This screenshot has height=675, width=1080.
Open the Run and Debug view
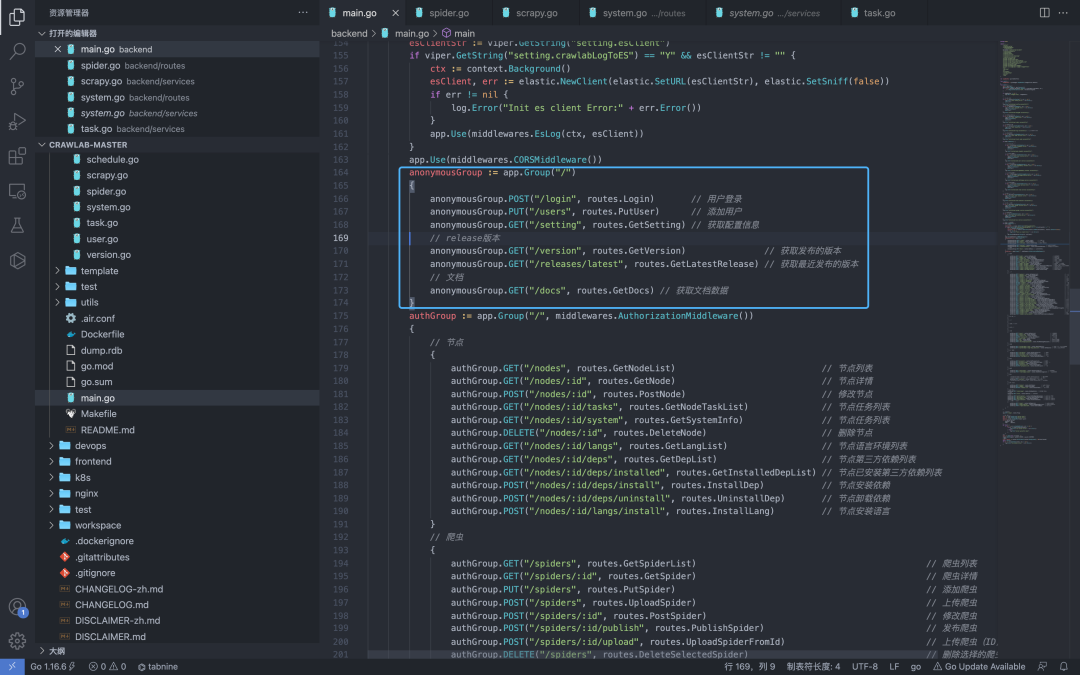pyautogui.click(x=17, y=121)
